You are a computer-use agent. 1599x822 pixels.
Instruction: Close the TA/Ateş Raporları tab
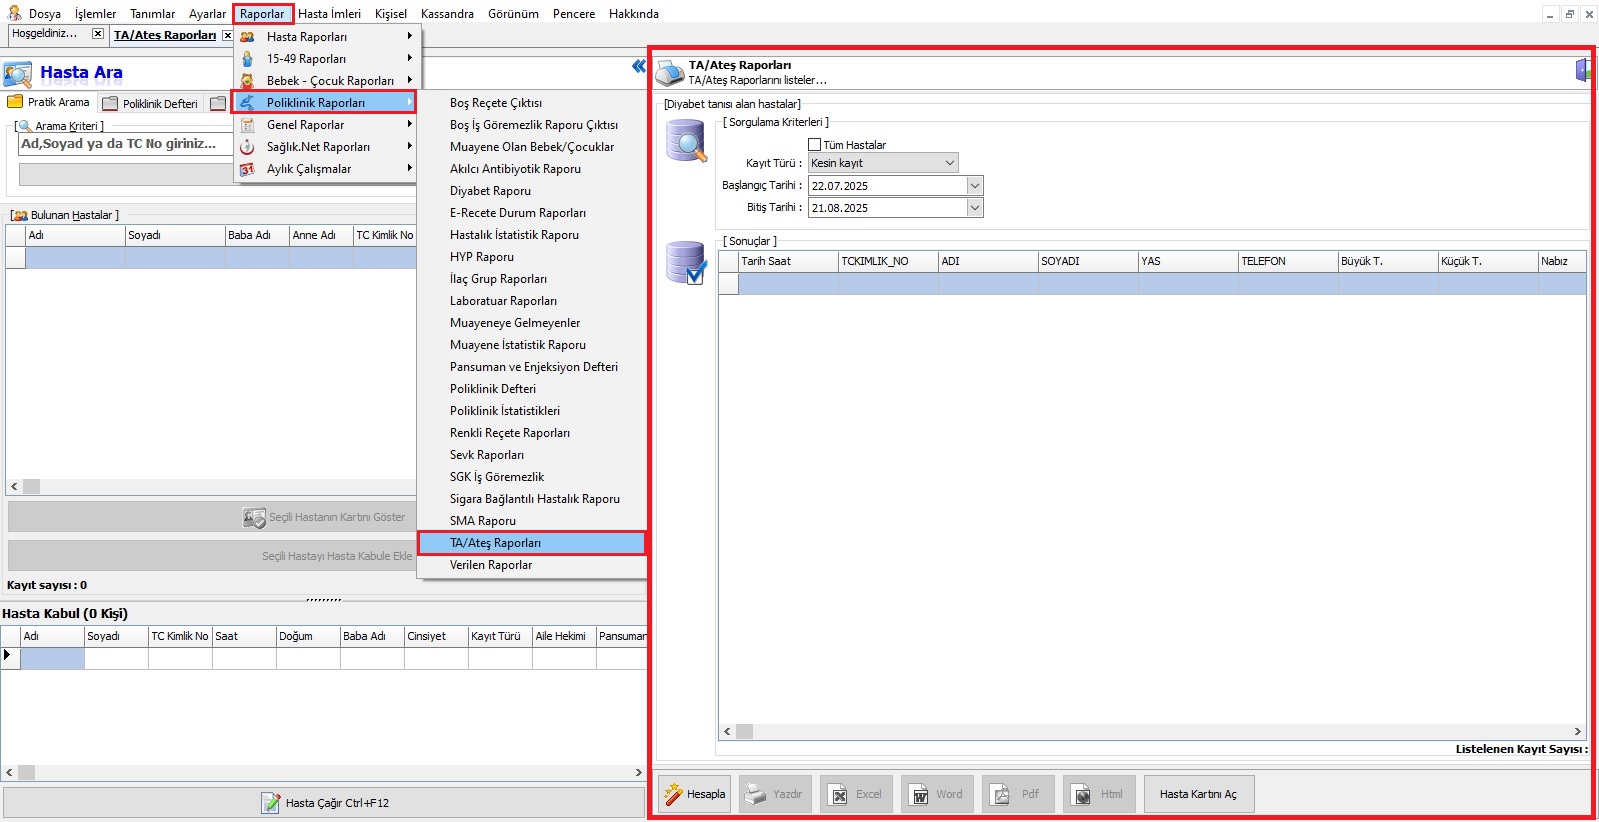pyautogui.click(x=227, y=35)
